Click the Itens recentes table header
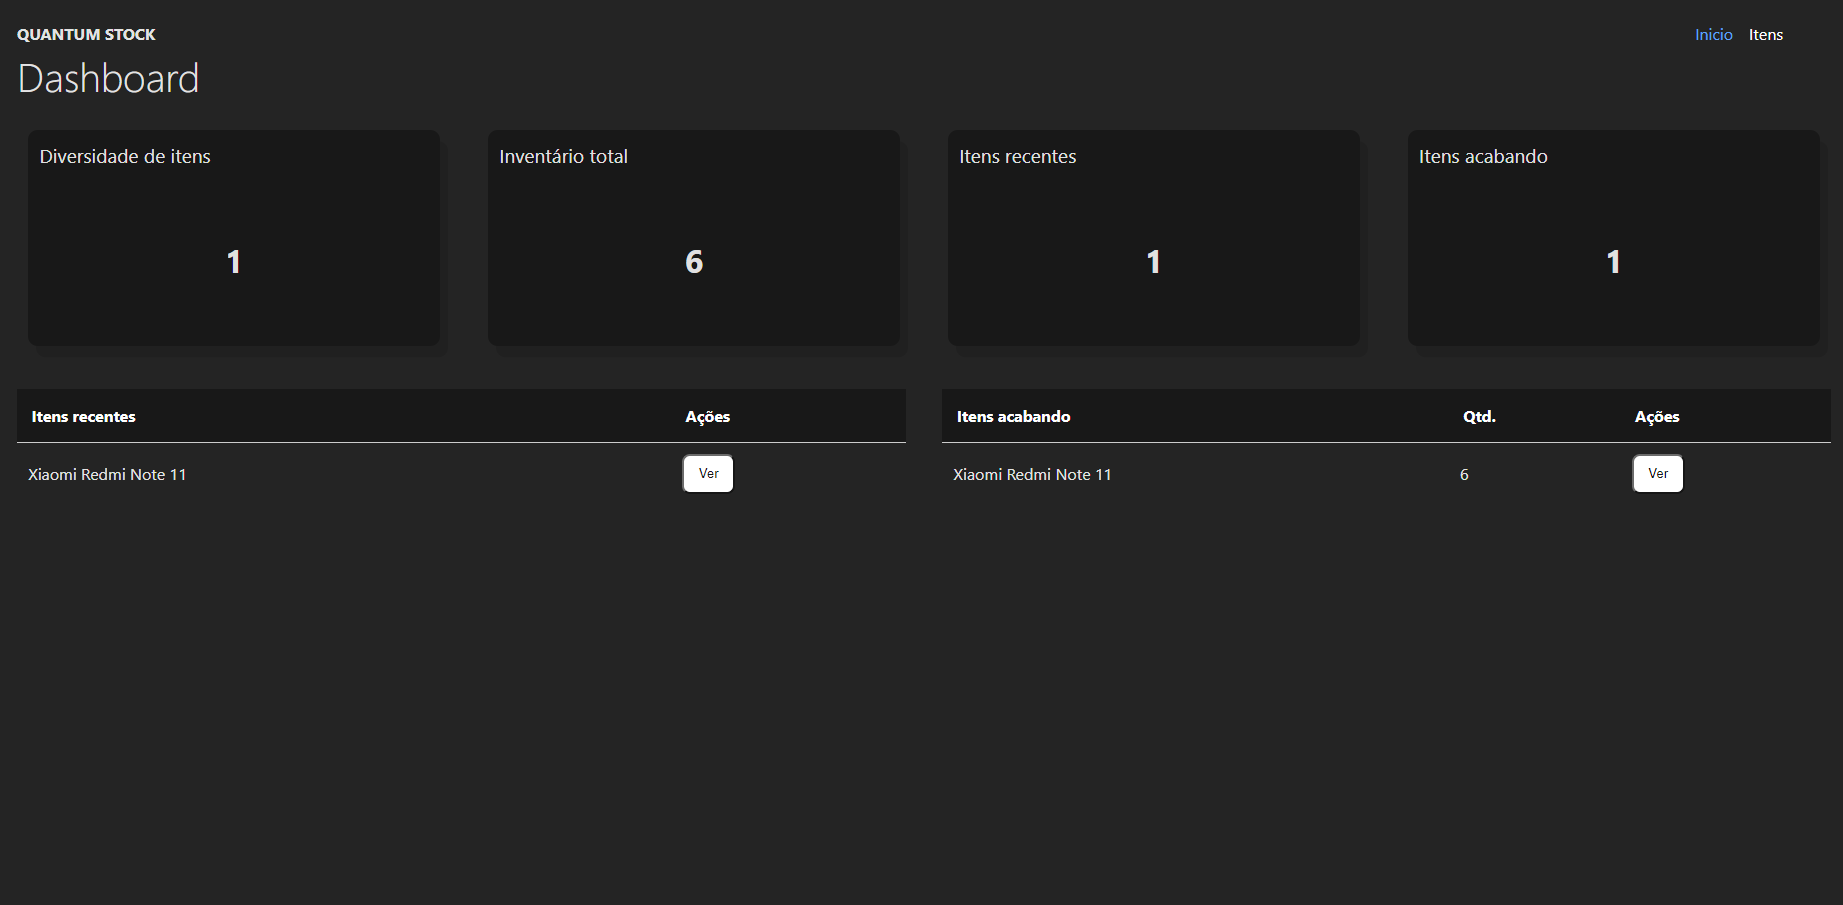The height and width of the screenshot is (905, 1843). (x=83, y=416)
